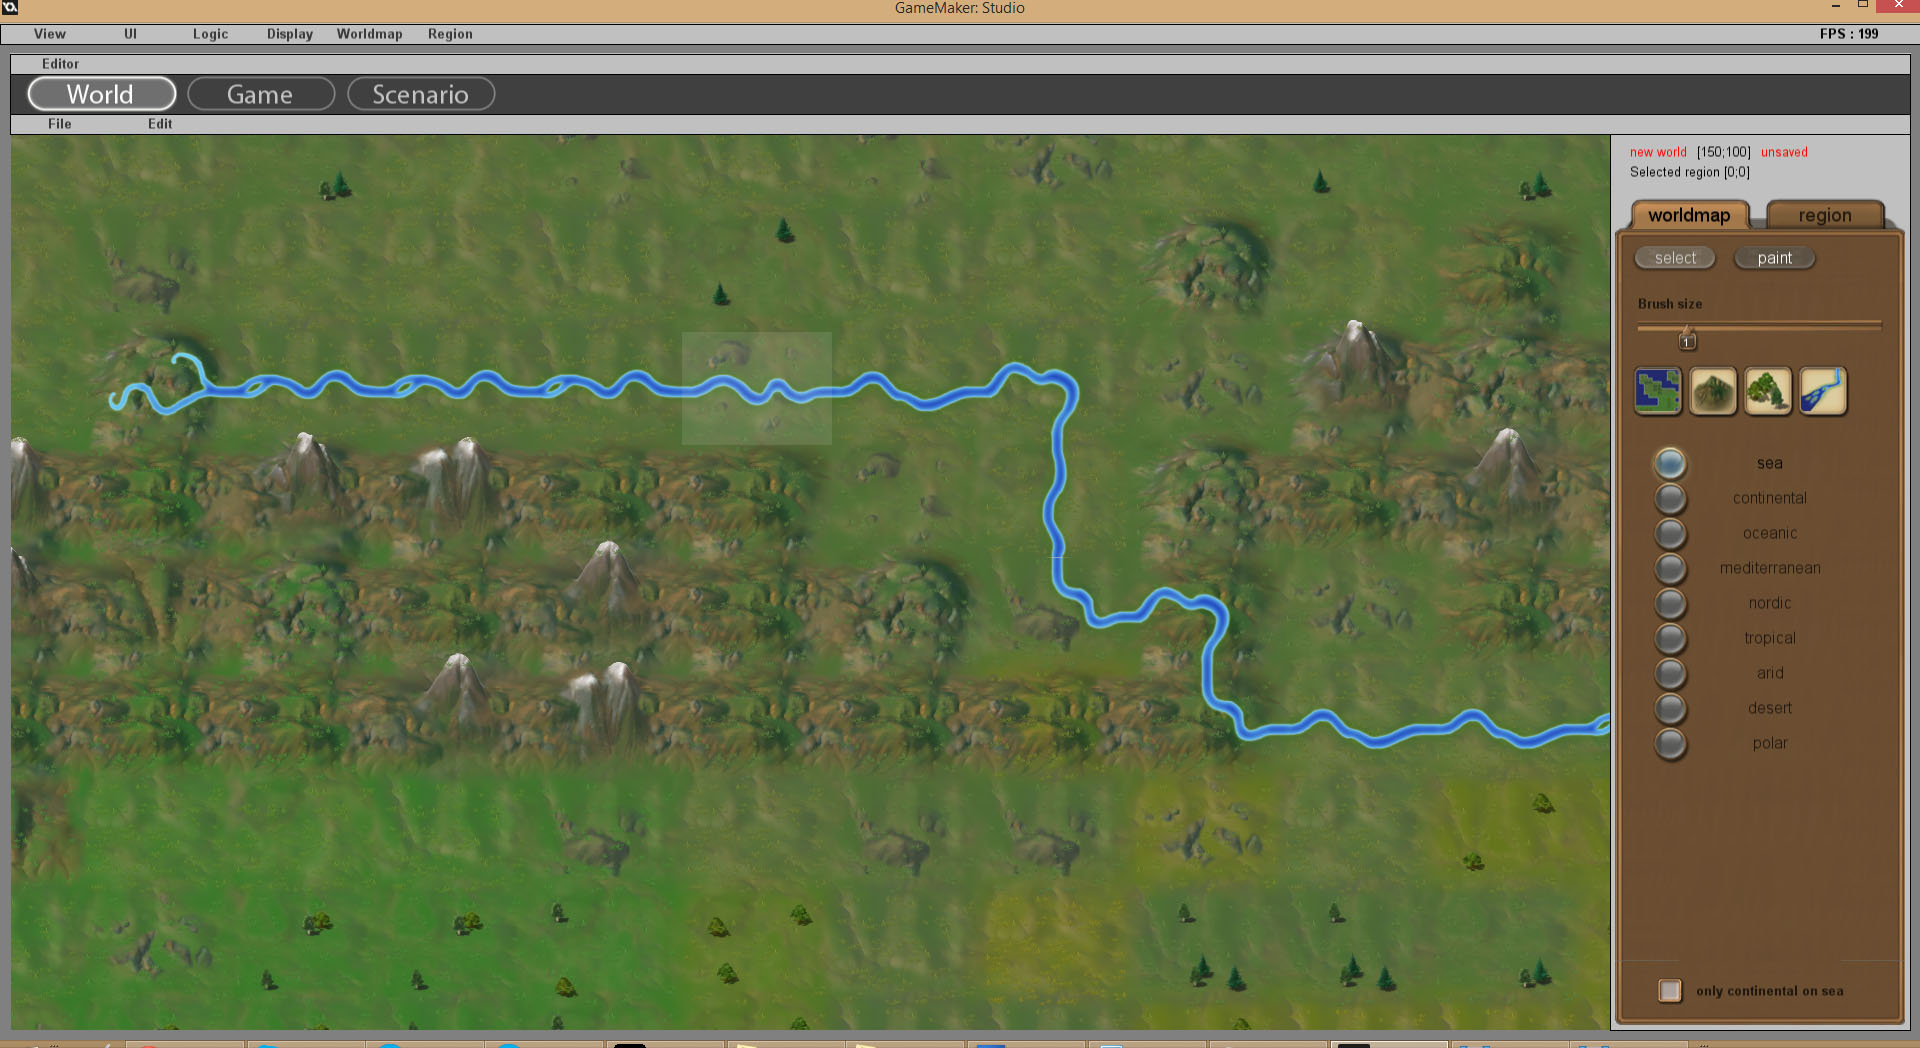
Task: Choose the polar radio option
Action: pos(1670,743)
